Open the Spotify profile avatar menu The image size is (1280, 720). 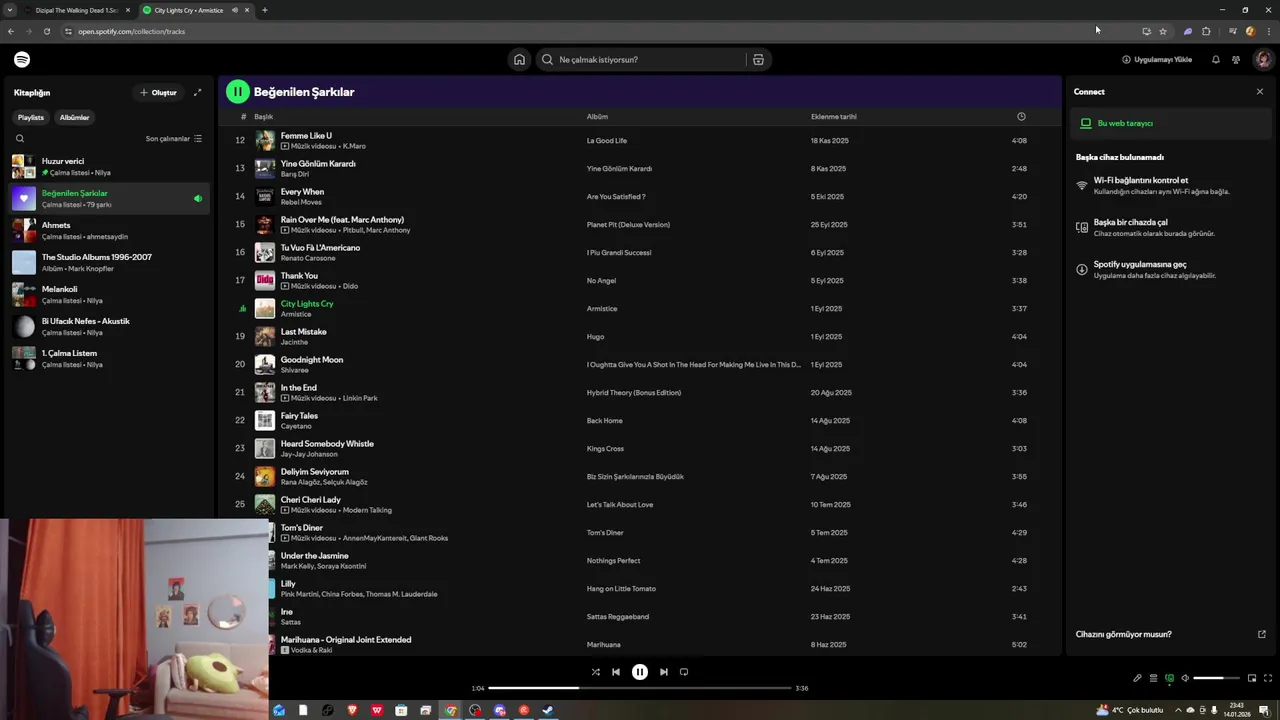click(1263, 60)
